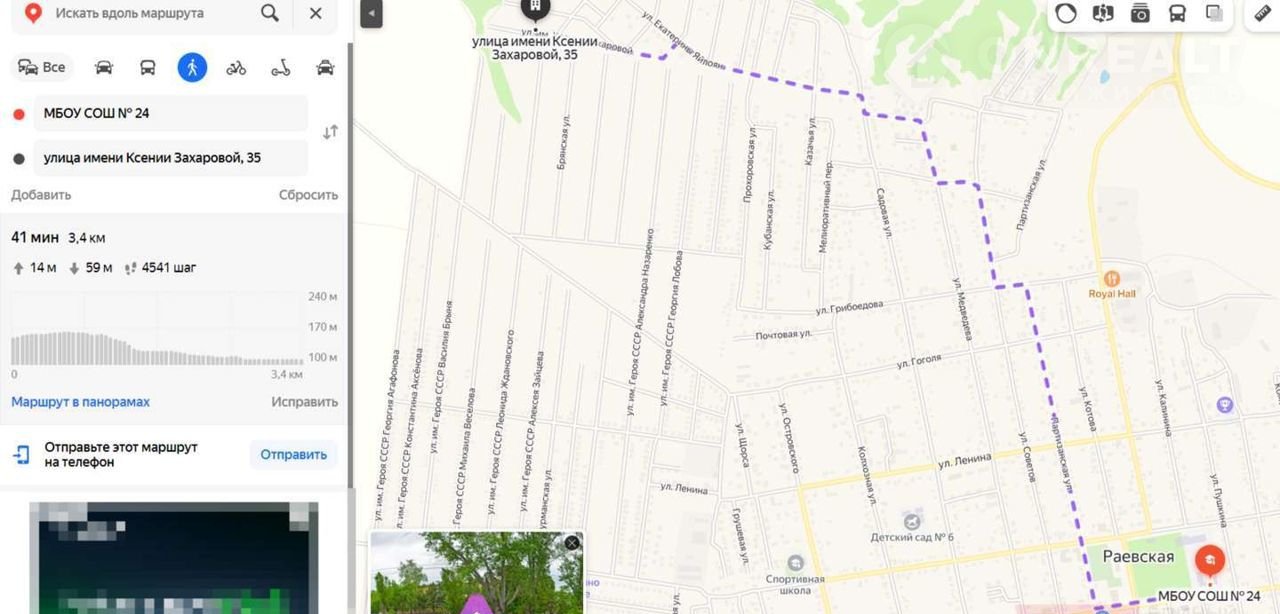Switch to public transport route mode

tap(148, 68)
